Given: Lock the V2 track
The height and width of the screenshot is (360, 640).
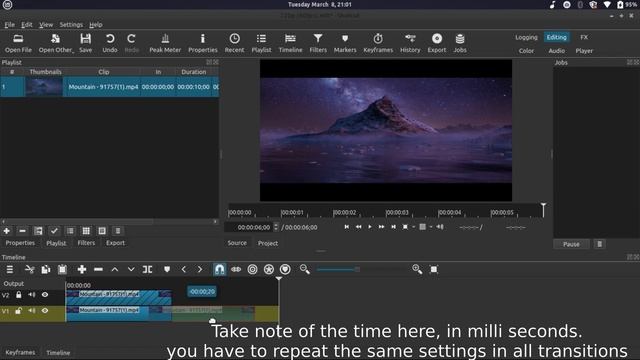Looking at the screenshot, I should pos(19,295).
